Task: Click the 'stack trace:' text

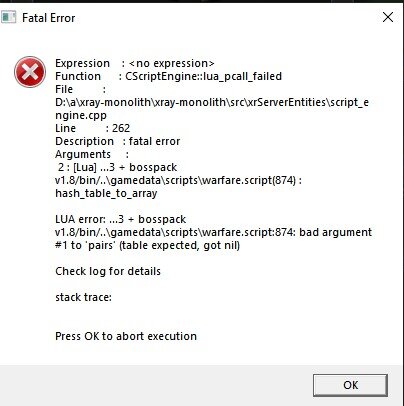Action: pos(83,297)
